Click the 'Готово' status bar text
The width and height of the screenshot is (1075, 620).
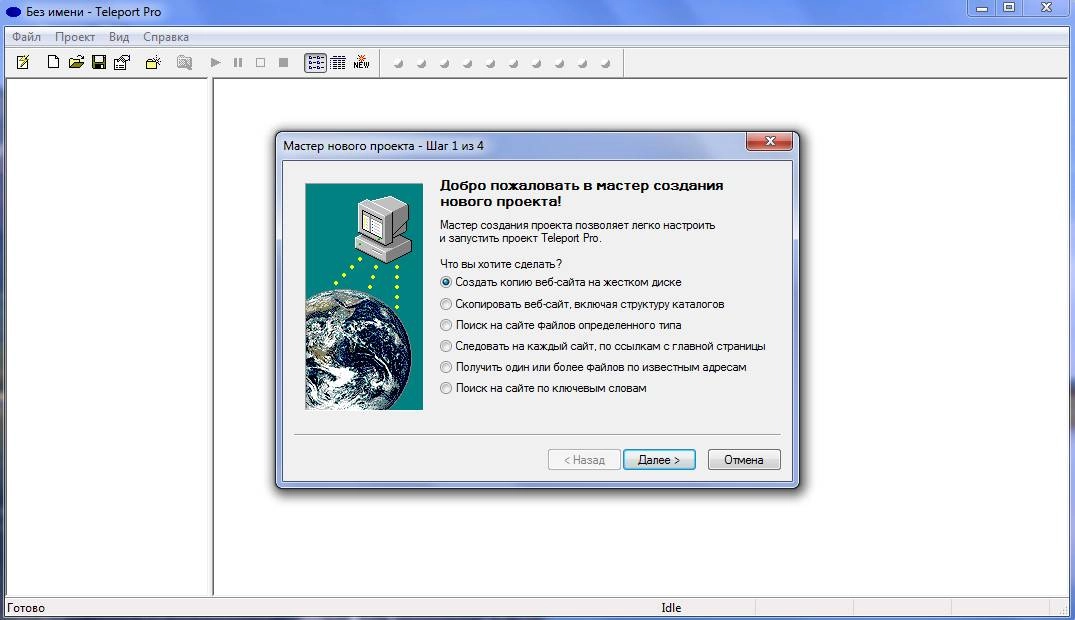point(26,608)
